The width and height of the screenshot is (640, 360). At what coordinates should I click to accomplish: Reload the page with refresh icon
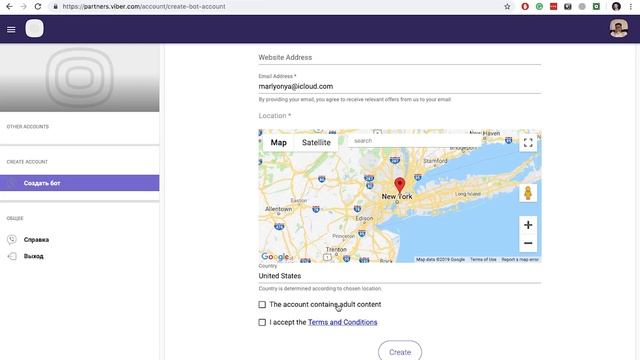coord(38,7)
